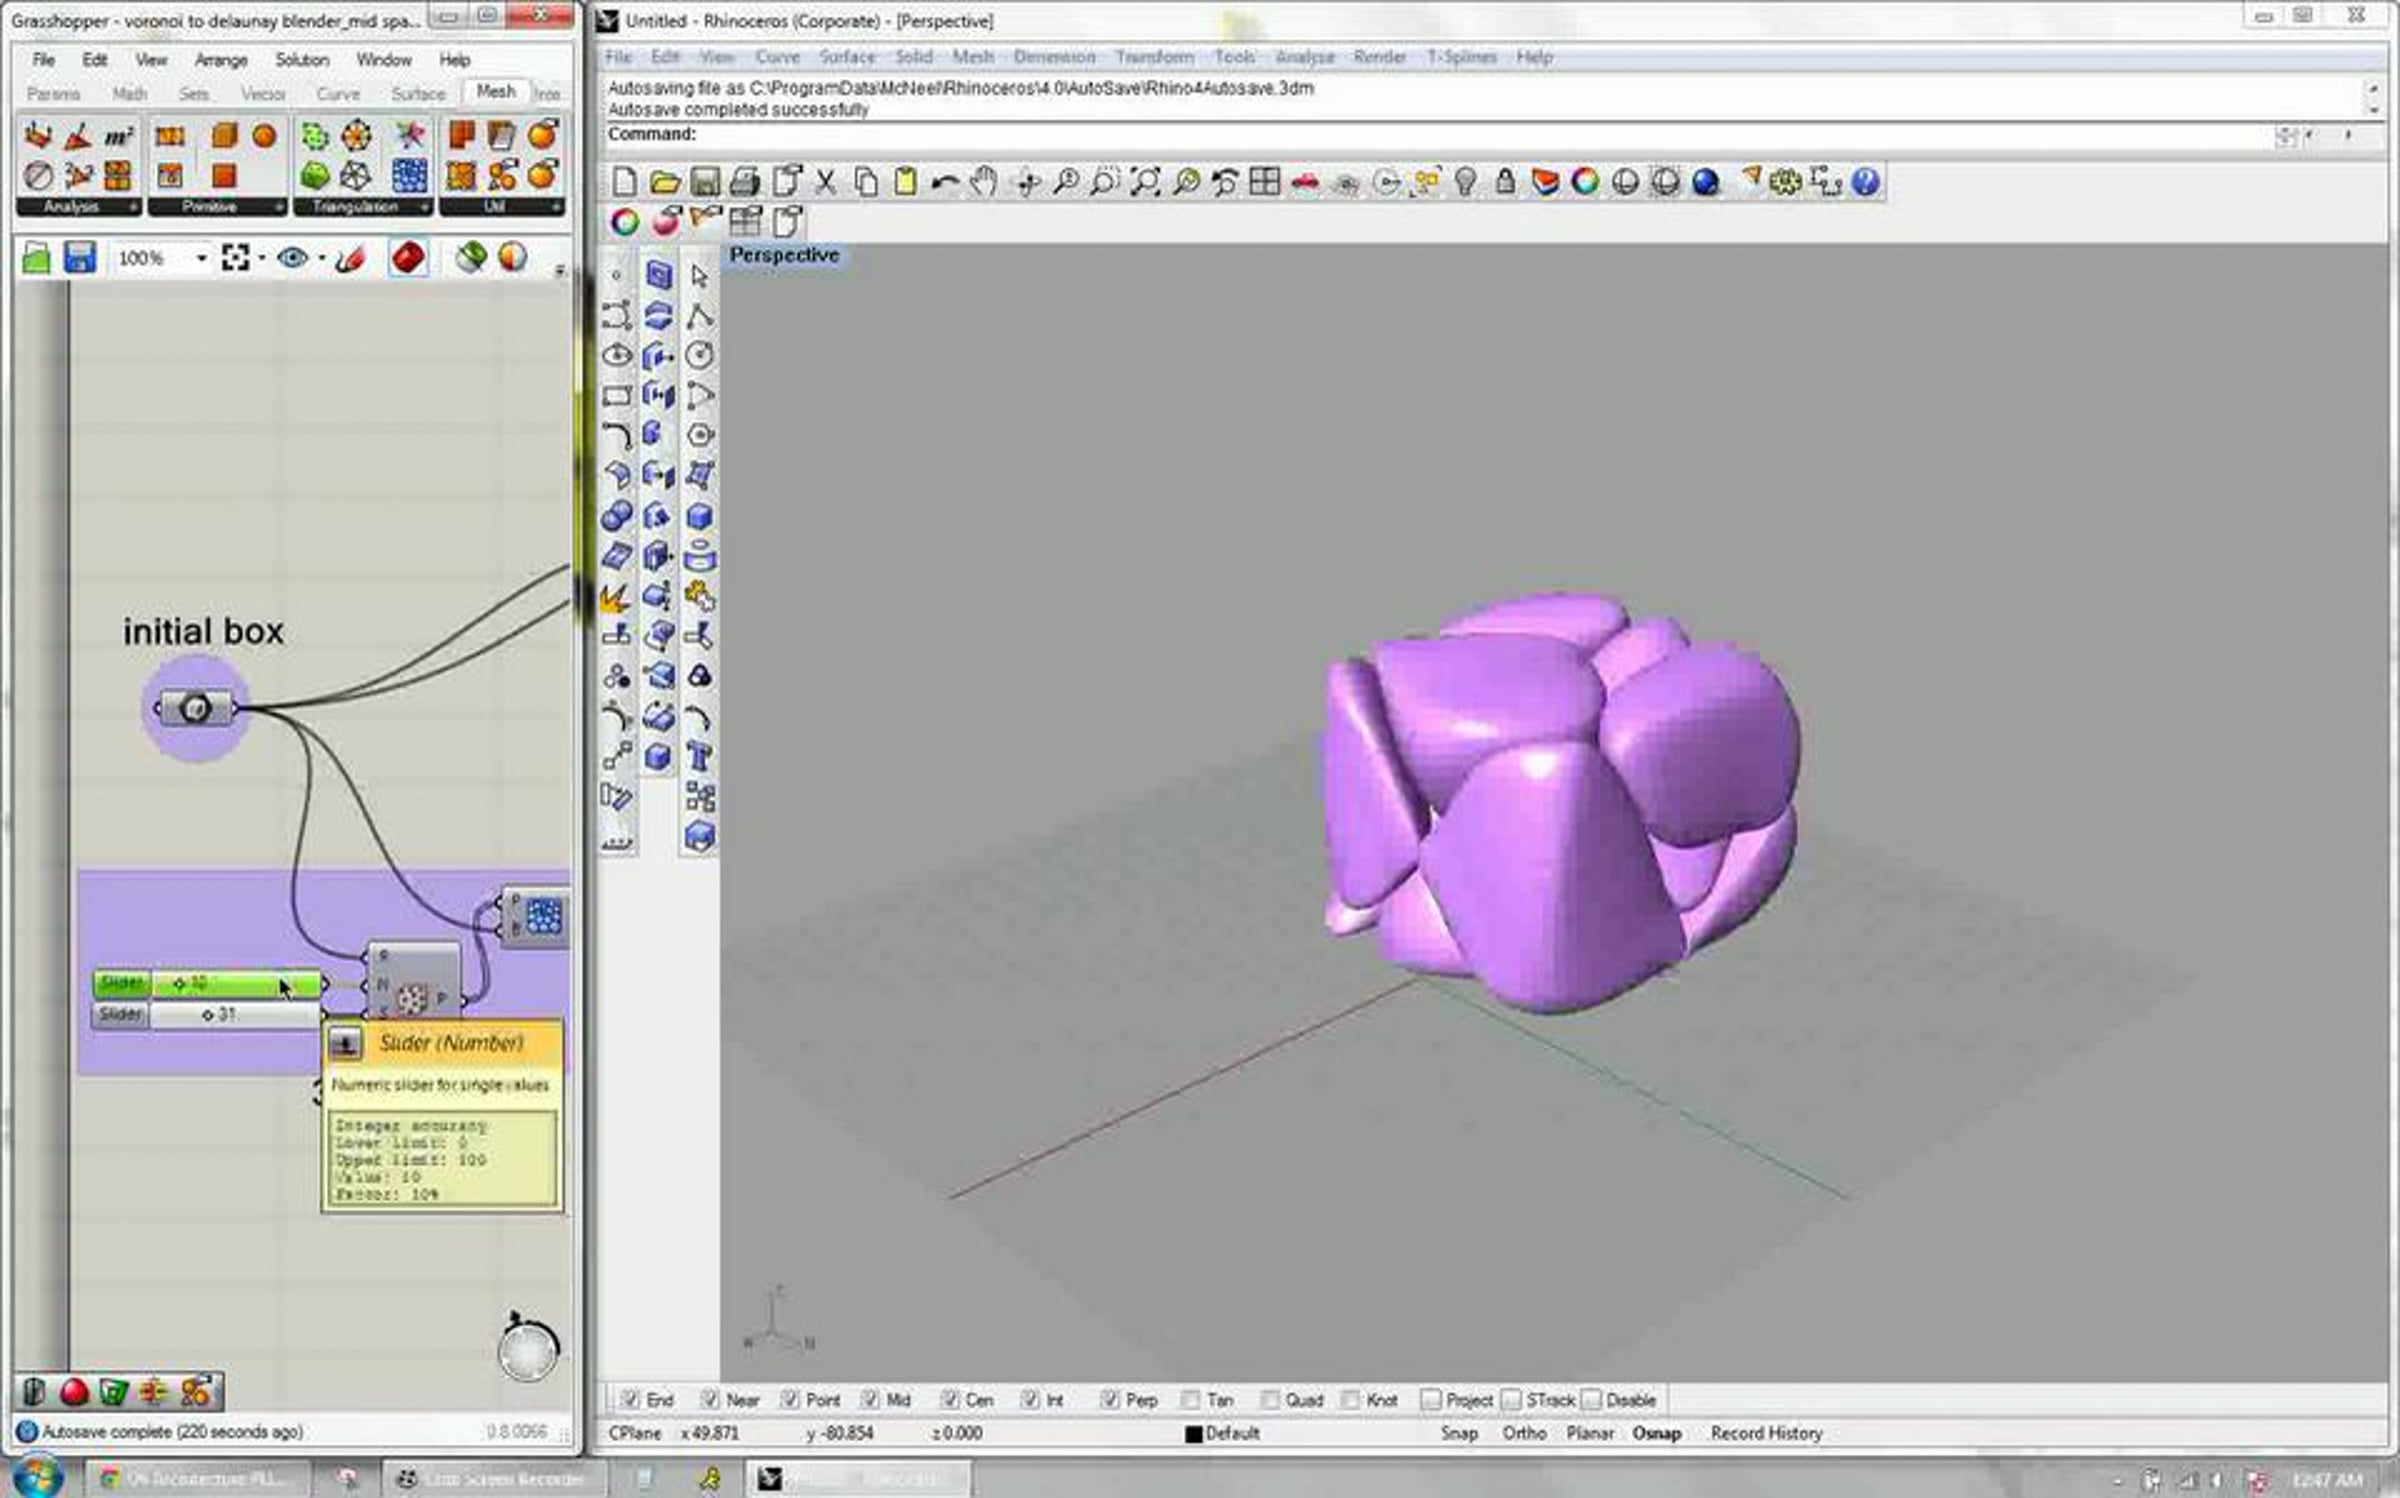The width and height of the screenshot is (2400, 1498).
Task: Click the blue render sphere icon
Action: 1706,182
